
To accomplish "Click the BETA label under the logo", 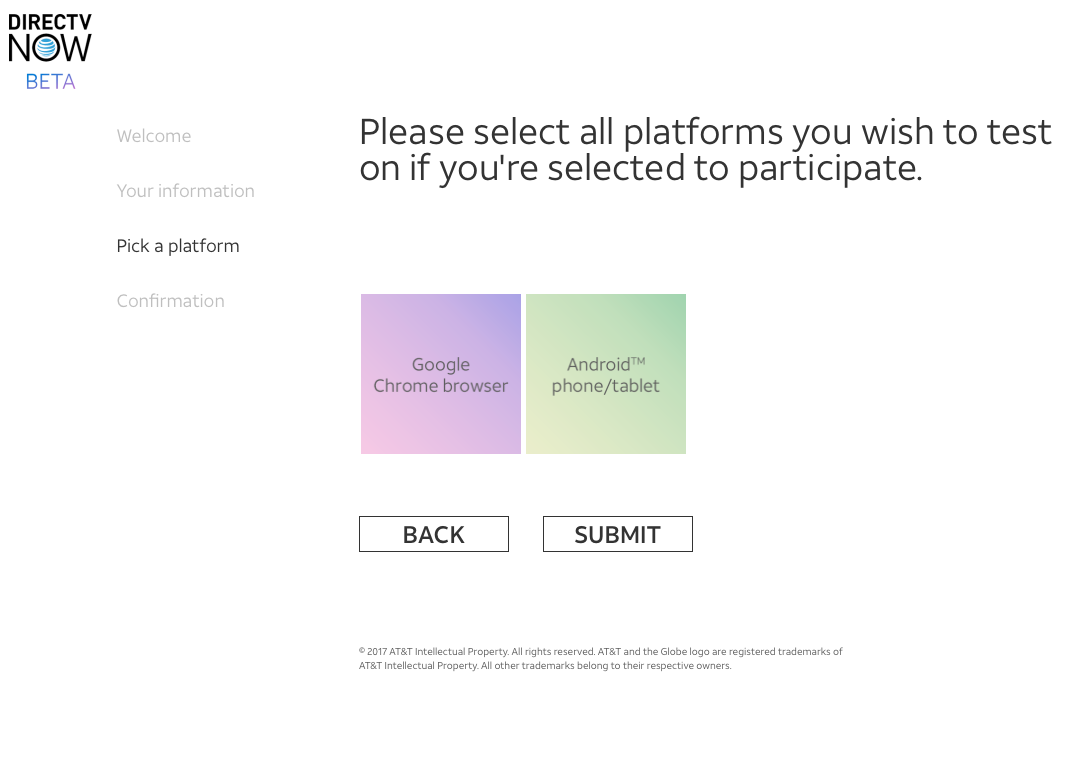I will point(51,82).
